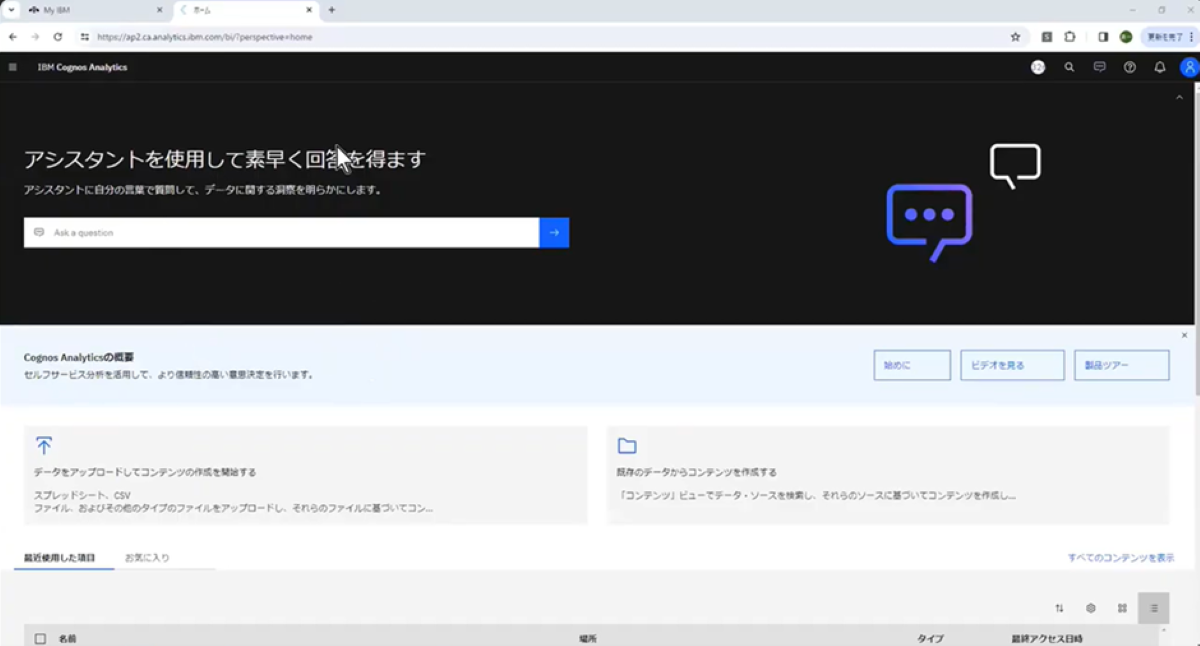Open the Chrome three-dot menu
This screenshot has width=1200, height=646.
(1192, 37)
